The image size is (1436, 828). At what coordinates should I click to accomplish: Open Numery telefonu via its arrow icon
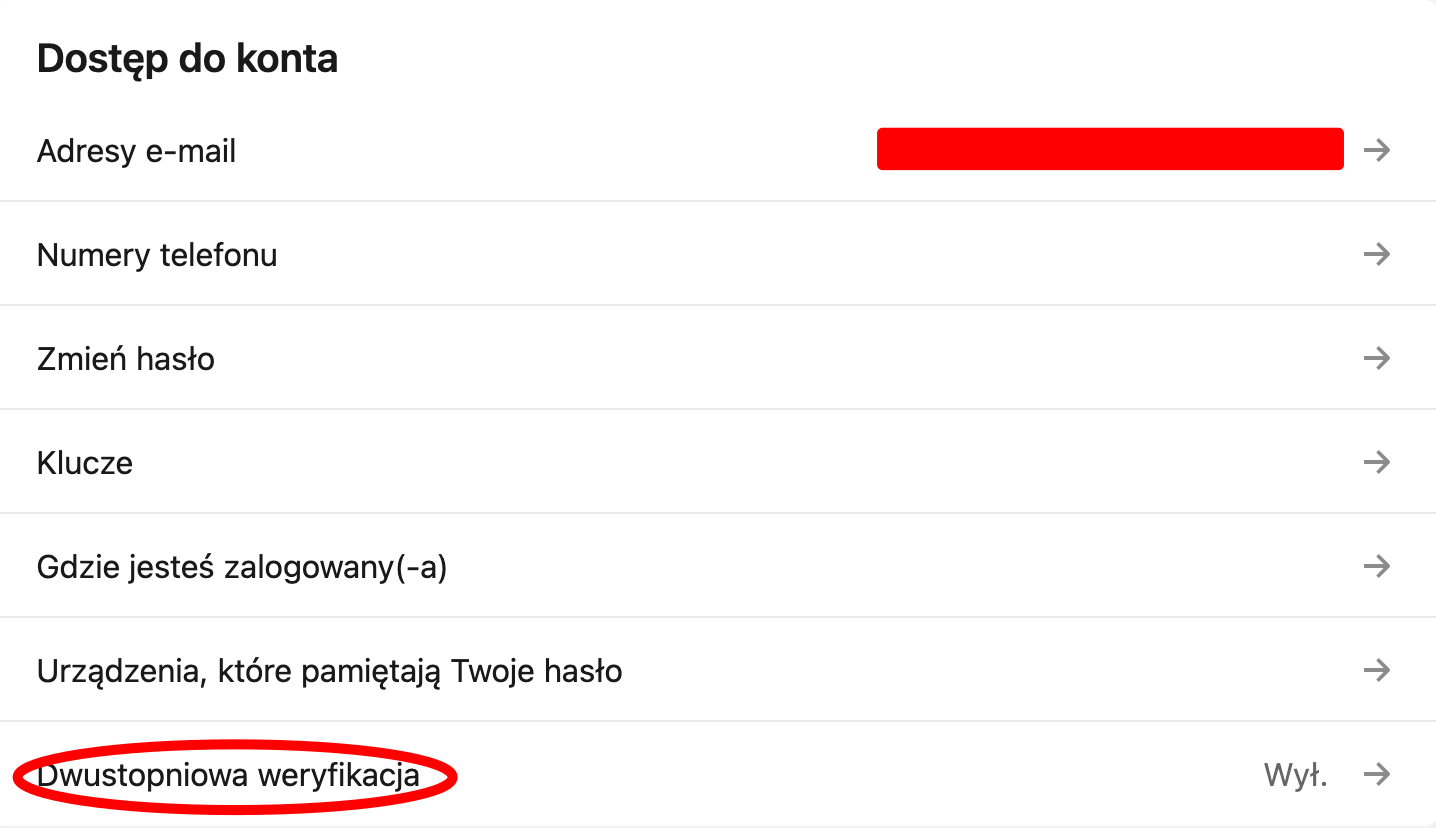[x=1377, y=255]
